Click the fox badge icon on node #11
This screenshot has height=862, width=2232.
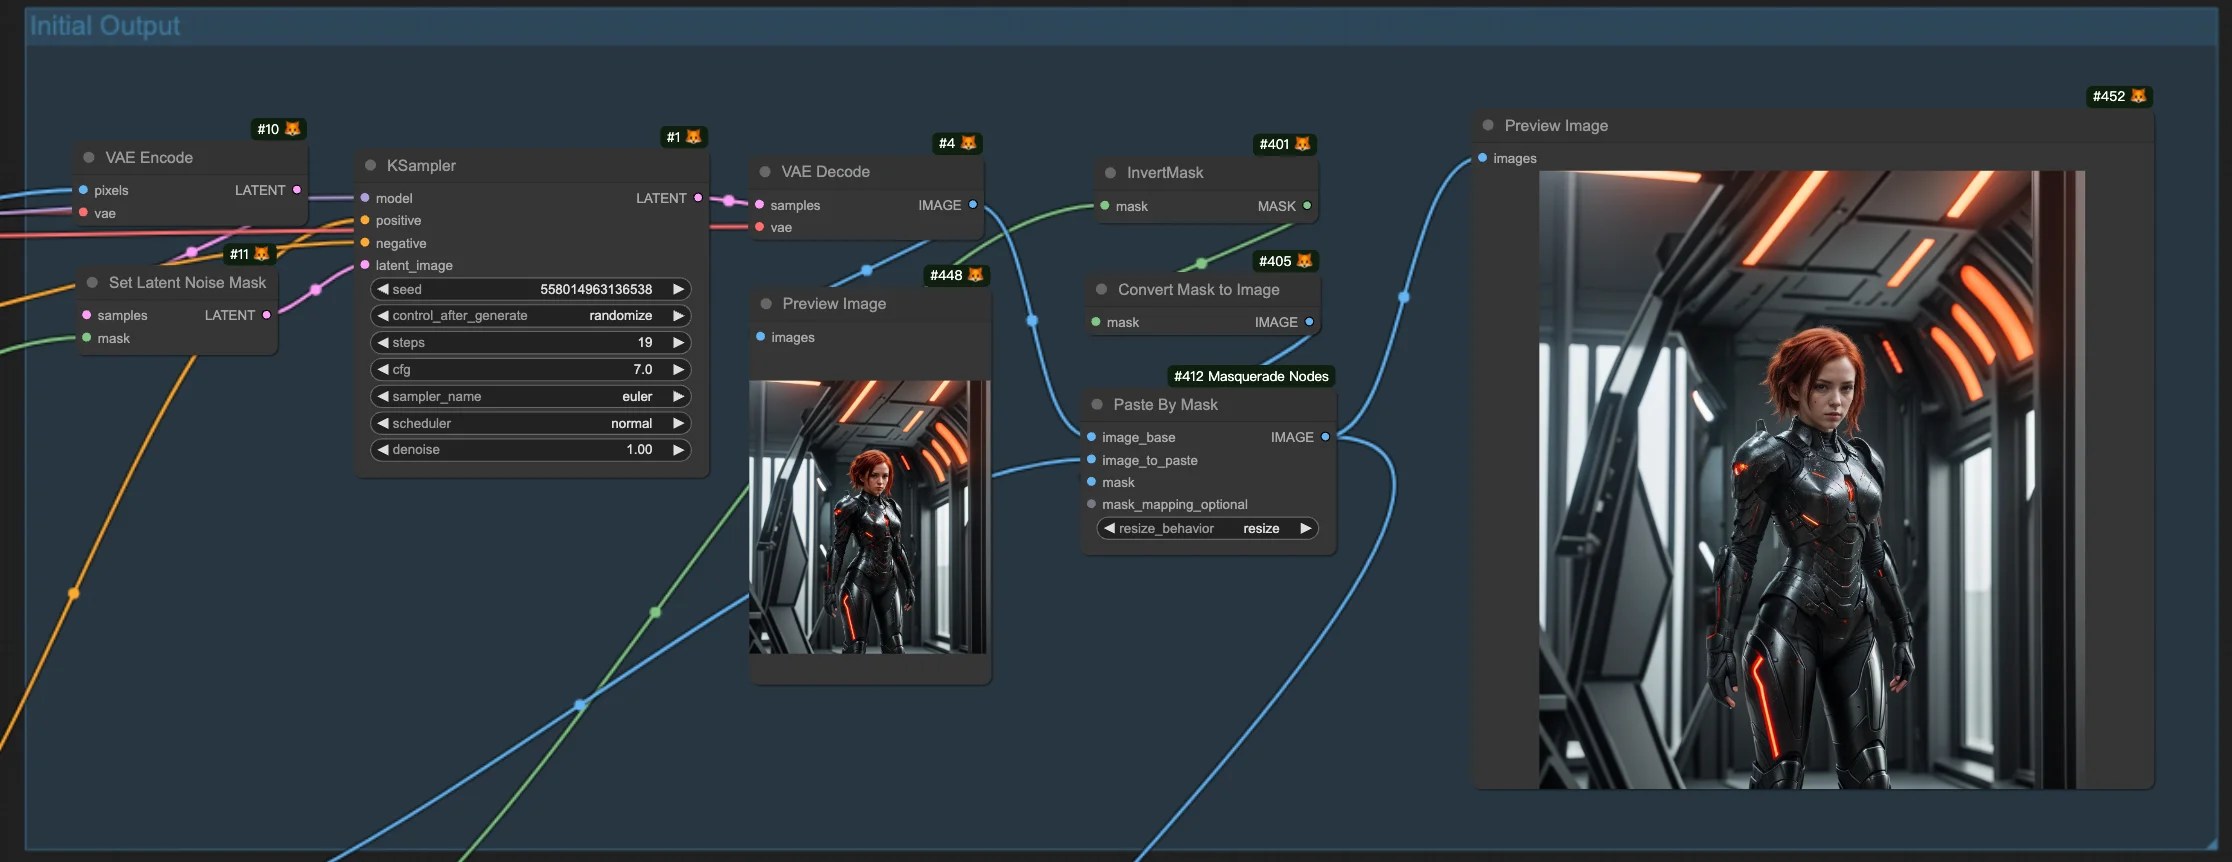261,254
